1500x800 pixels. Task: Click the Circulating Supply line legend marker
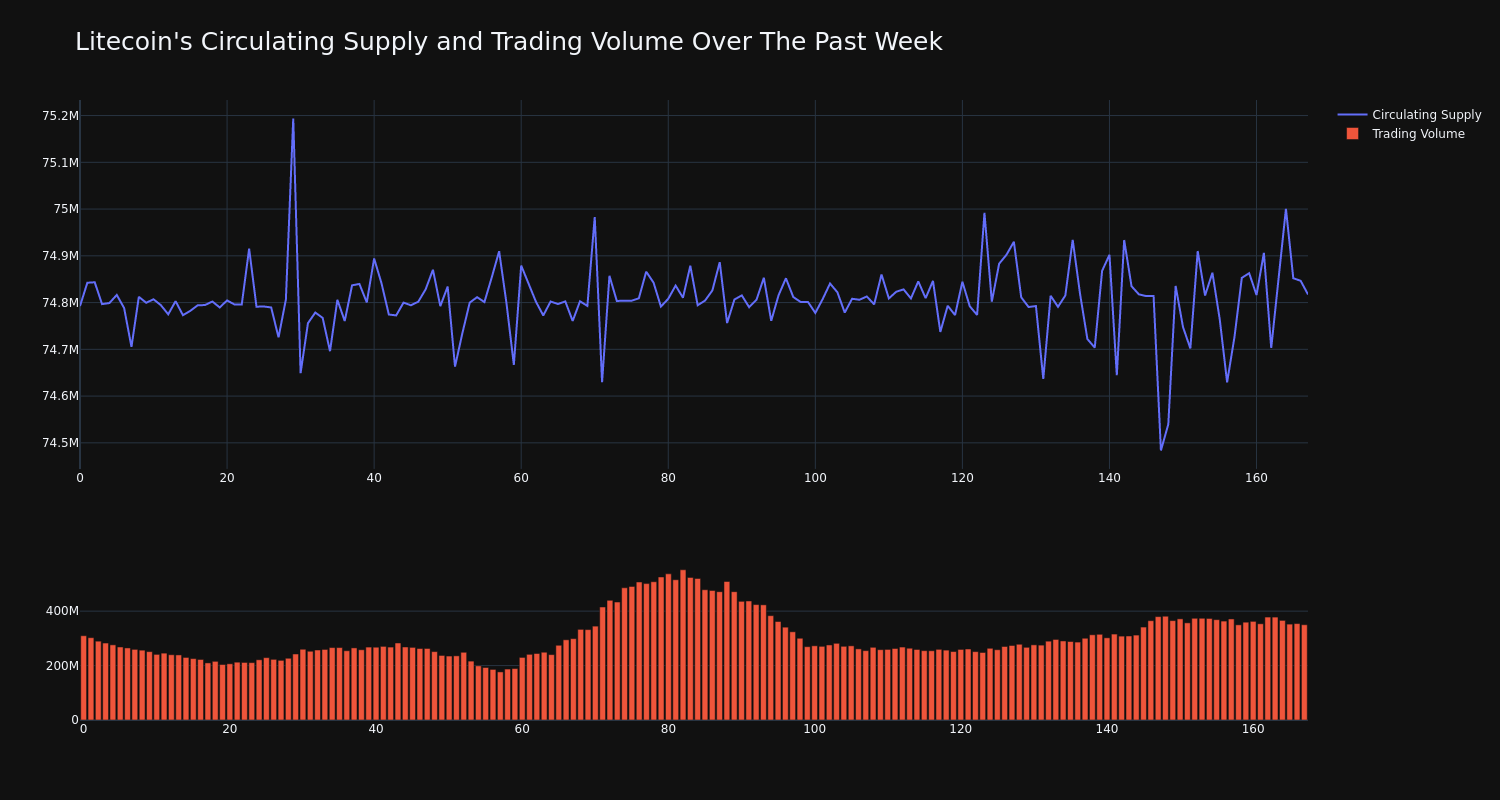[x=1352, y=115]
